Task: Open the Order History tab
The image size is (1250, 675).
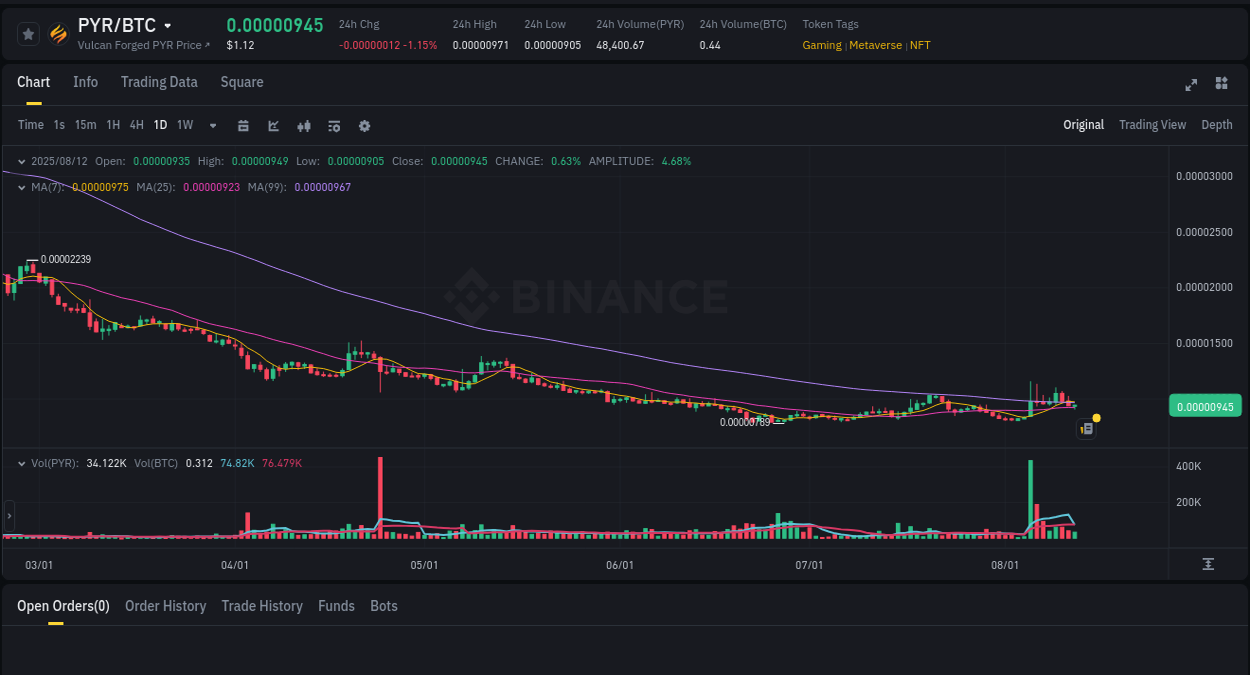Action: (x=165, y=606)
